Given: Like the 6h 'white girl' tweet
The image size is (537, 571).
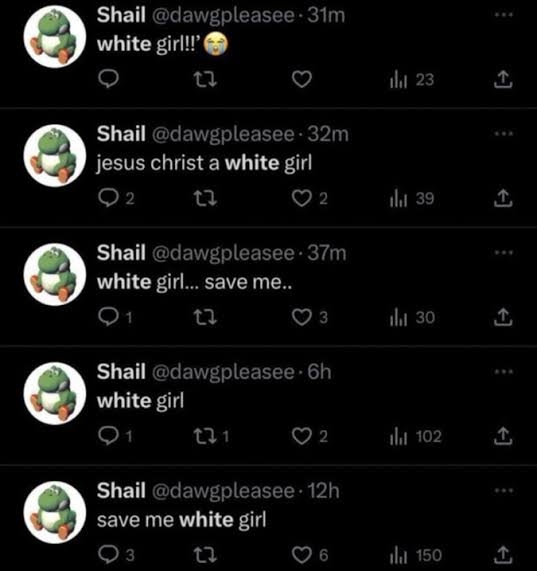Looking at the screenshot, I should click(301, 436).
